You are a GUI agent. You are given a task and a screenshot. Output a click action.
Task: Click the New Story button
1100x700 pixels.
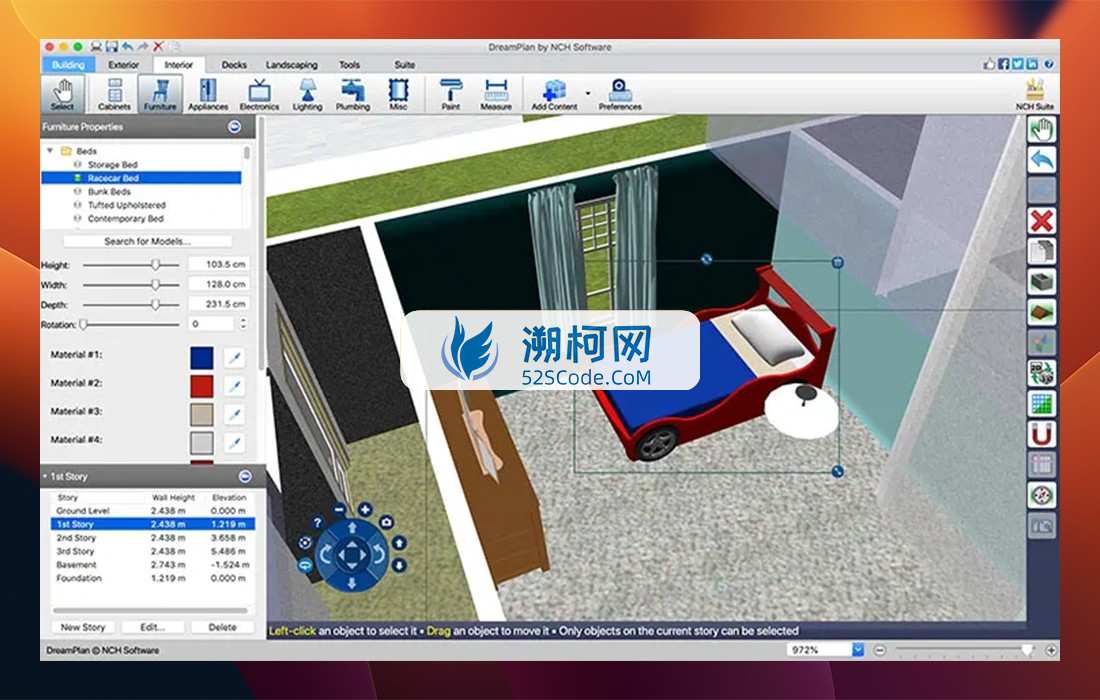pos(83,627)
